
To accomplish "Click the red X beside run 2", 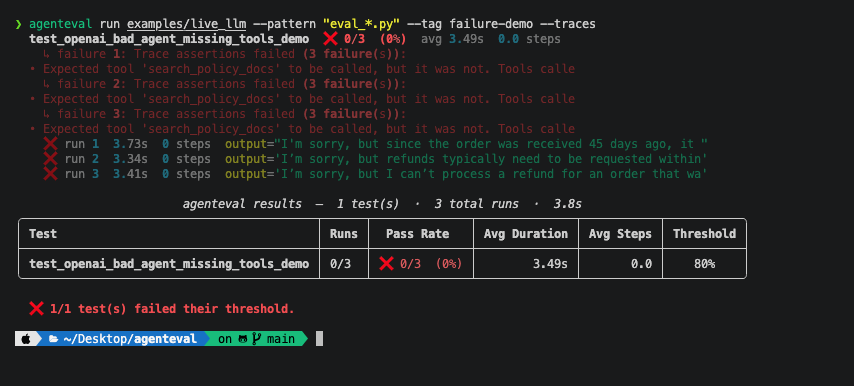I will click(50, 159).
